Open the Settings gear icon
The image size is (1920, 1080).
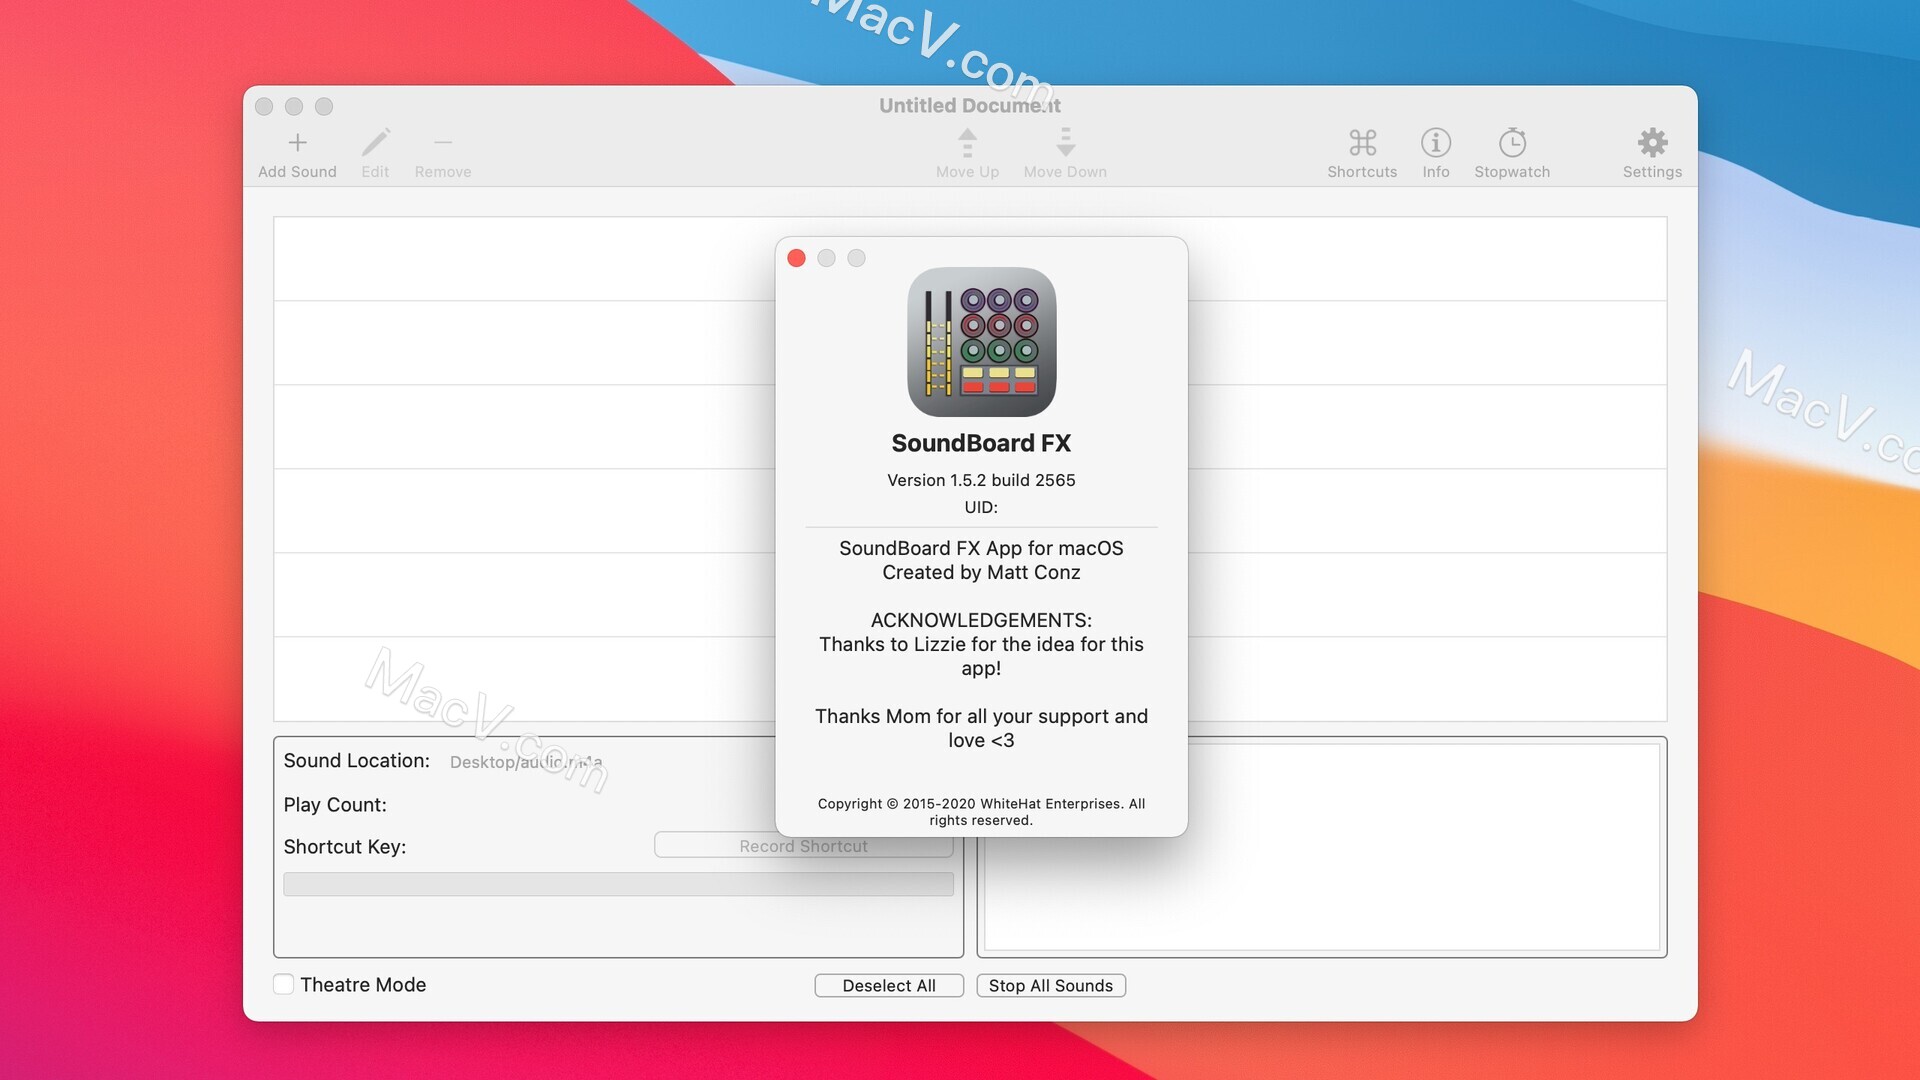[1652, 142]
